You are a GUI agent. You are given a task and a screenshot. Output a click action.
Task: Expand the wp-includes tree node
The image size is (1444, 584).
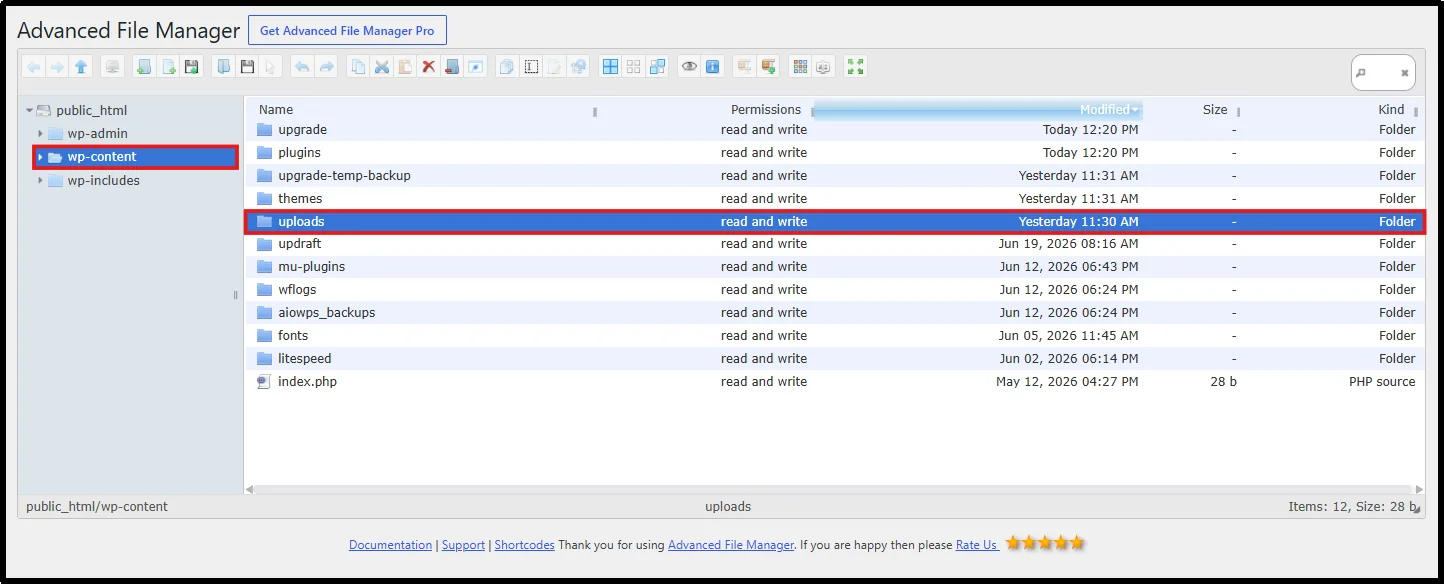(40, 181)
